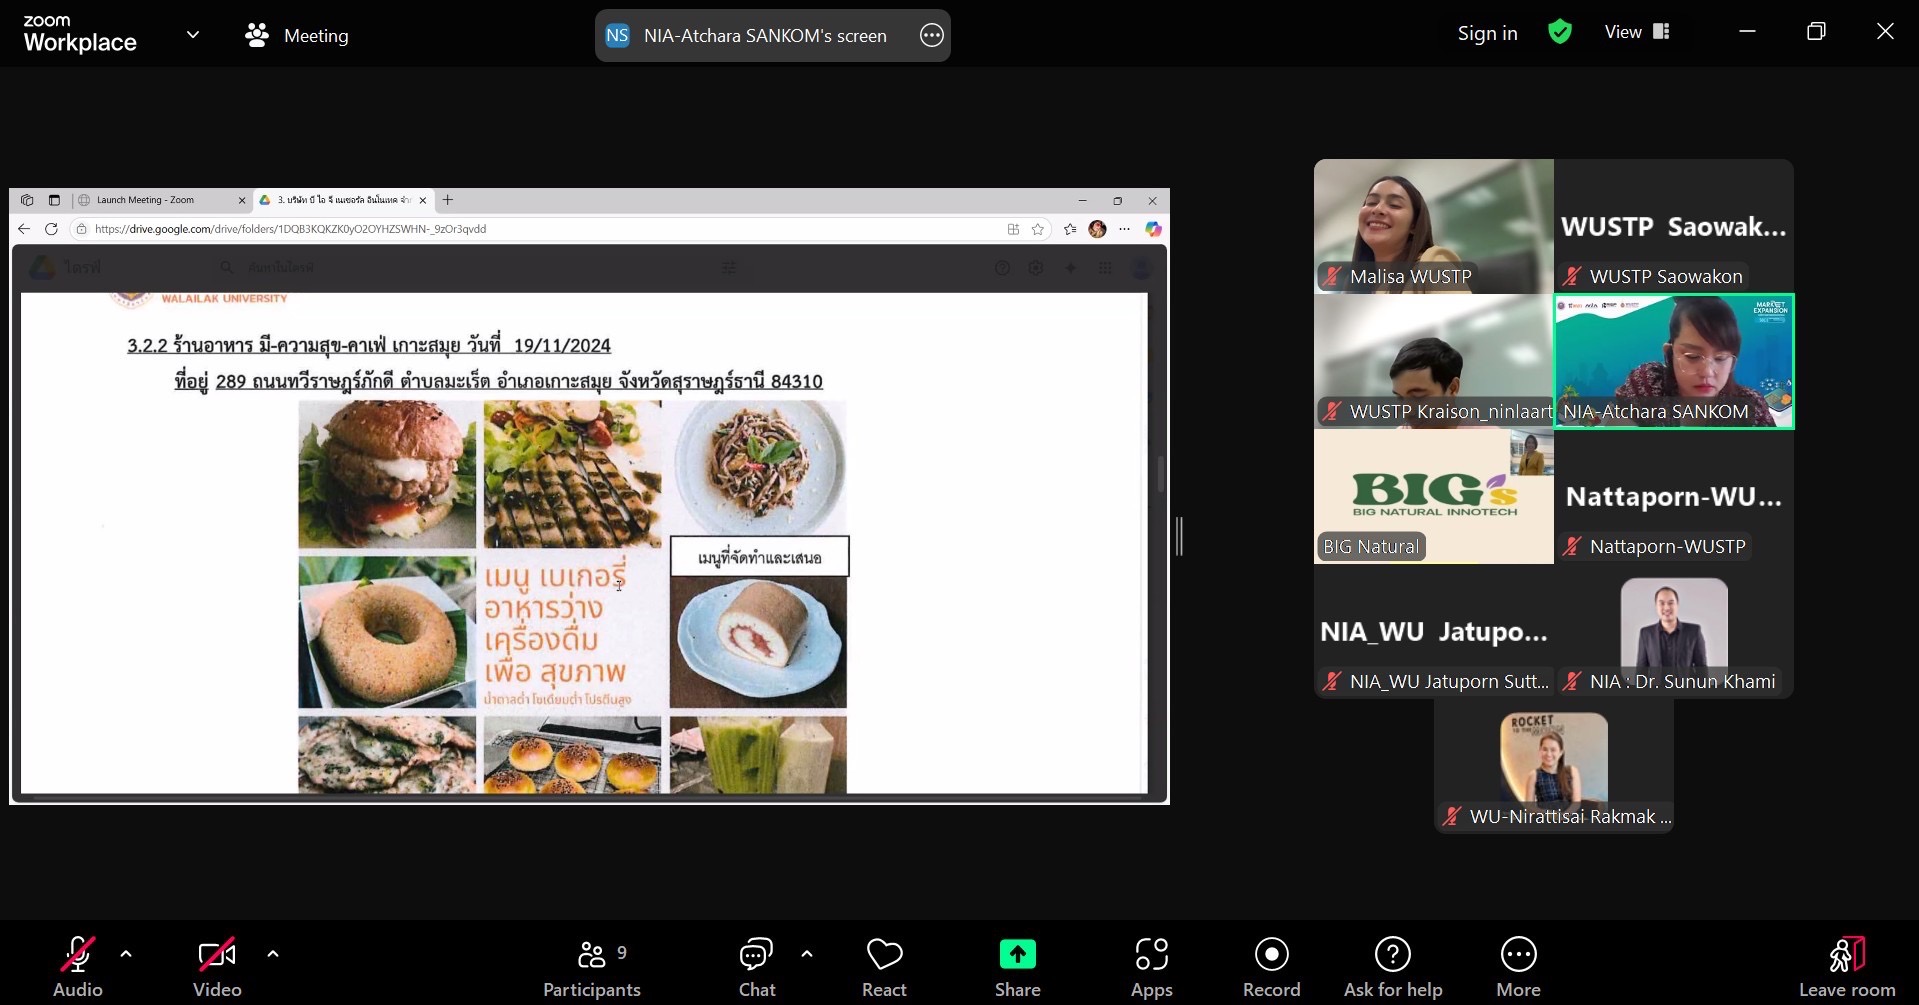Toggle the View layout option
Screen dimensions: 1919x1005
coord(1637,32)
